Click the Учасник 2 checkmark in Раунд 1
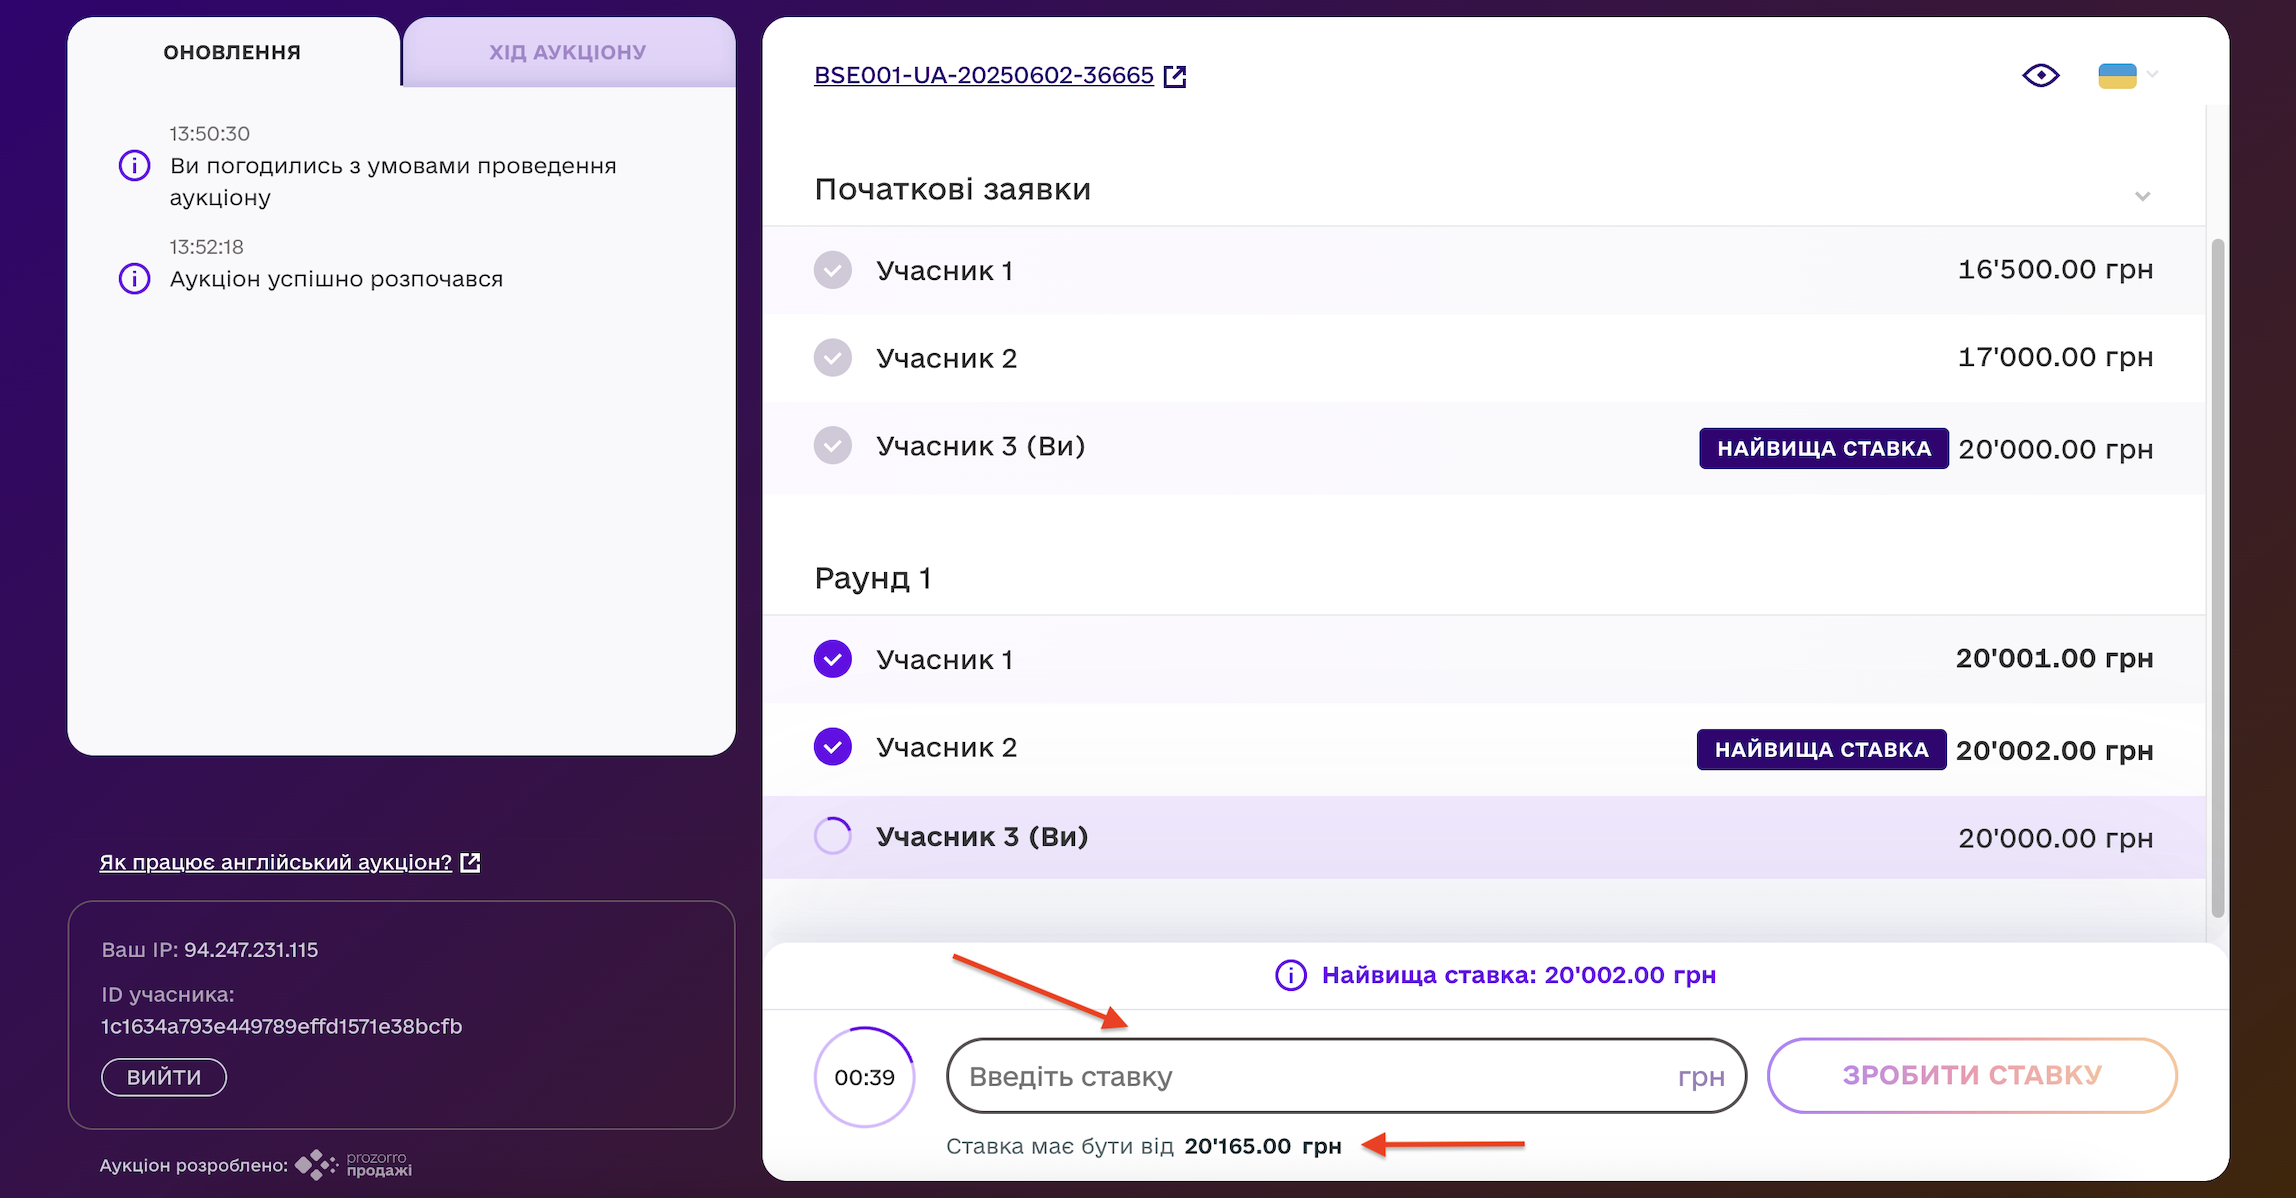Screen dimensions: 2296x1198 point(832,747)
